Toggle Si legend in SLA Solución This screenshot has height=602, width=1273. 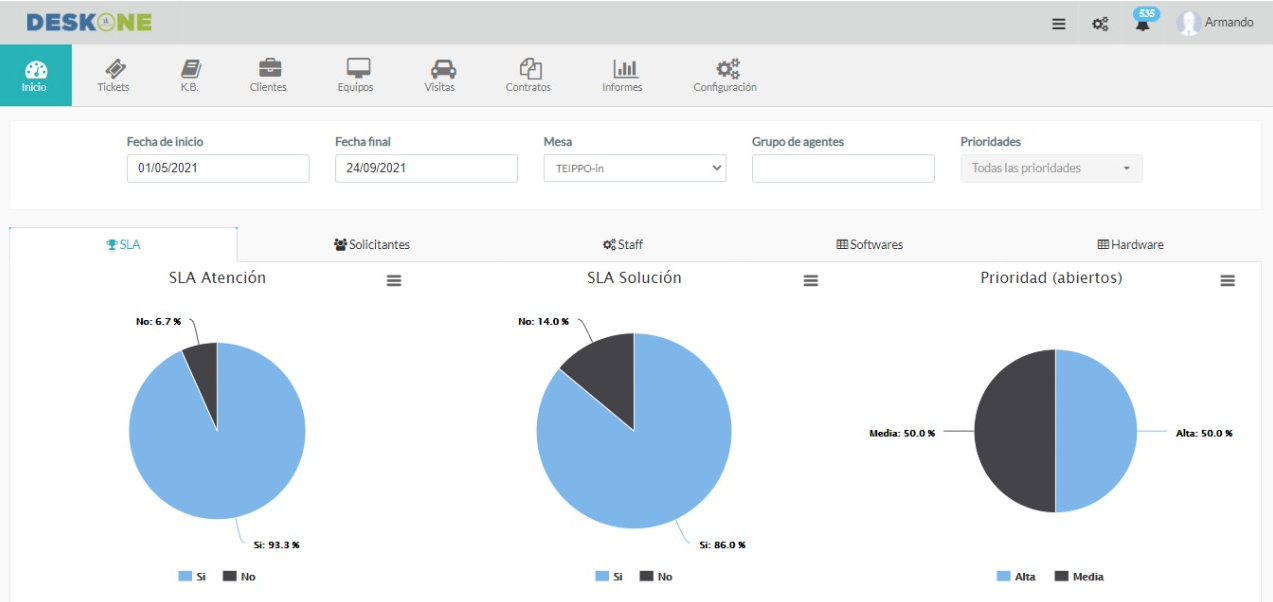[609, 577]
